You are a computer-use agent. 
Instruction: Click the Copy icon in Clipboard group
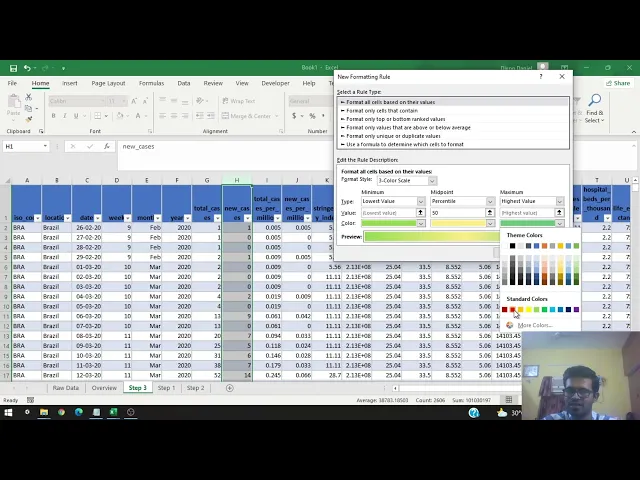tap(28, 109)
